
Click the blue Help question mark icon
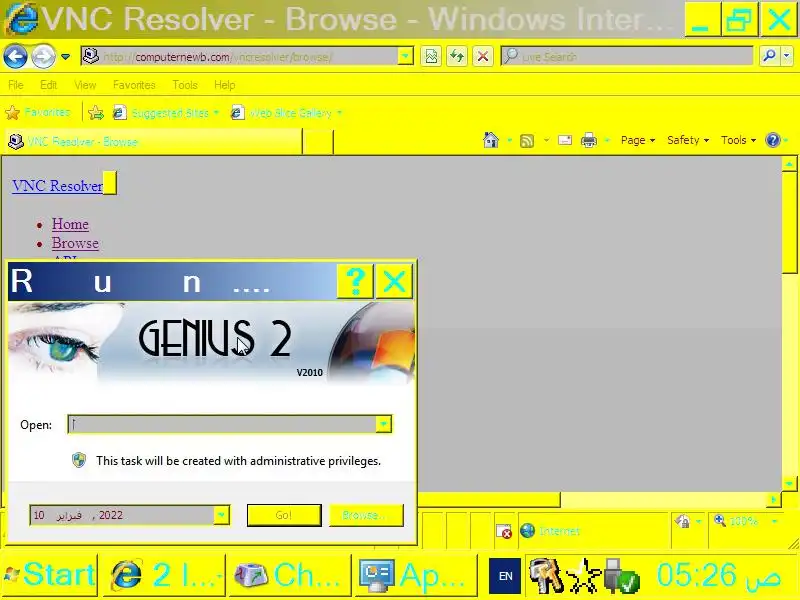773,140
